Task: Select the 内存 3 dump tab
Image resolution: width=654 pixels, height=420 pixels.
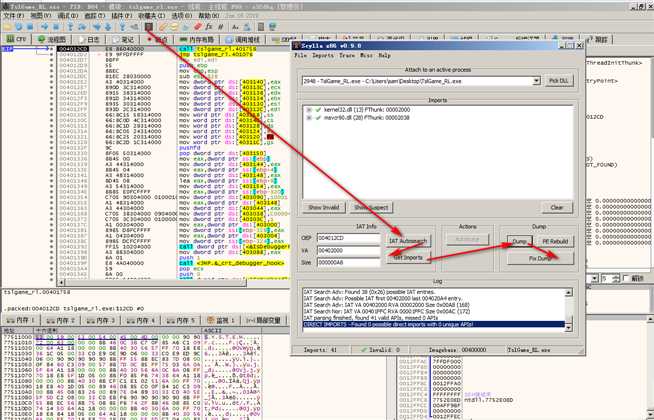Action: 103,320
